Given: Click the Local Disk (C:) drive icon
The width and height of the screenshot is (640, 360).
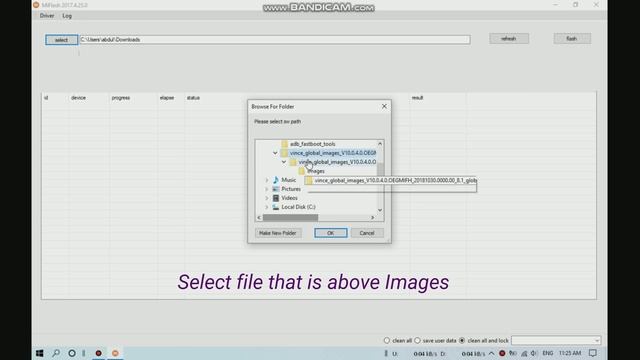Looking at the screenshot, I should click(x=276, y=207).
